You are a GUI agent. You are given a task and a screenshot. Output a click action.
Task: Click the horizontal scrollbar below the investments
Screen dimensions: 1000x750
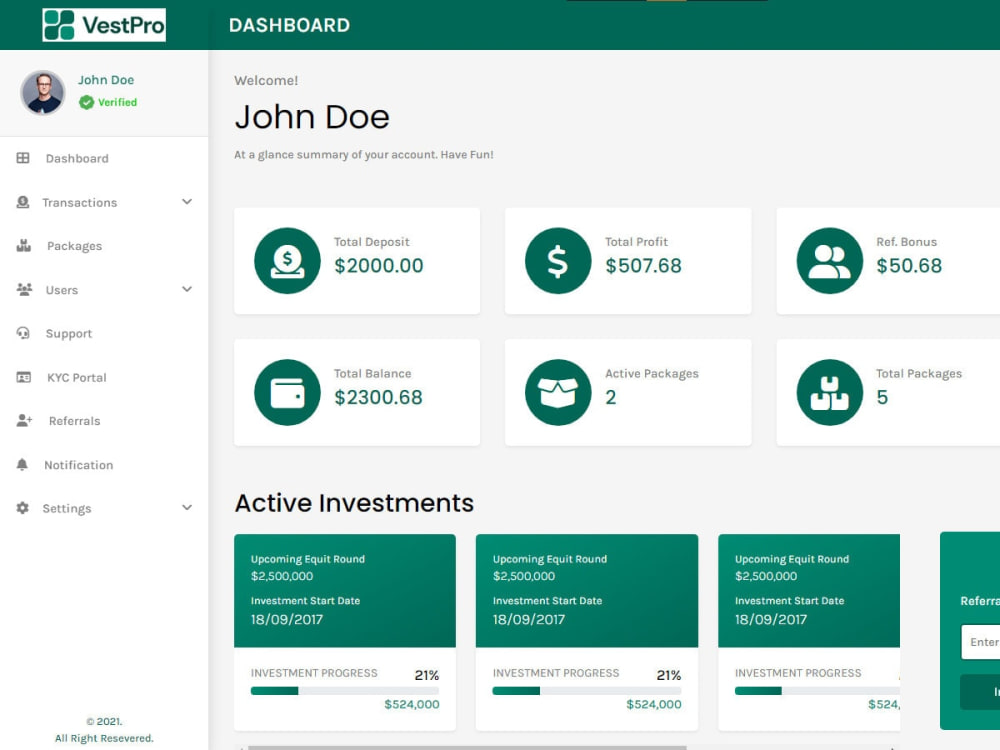[467, 747]
